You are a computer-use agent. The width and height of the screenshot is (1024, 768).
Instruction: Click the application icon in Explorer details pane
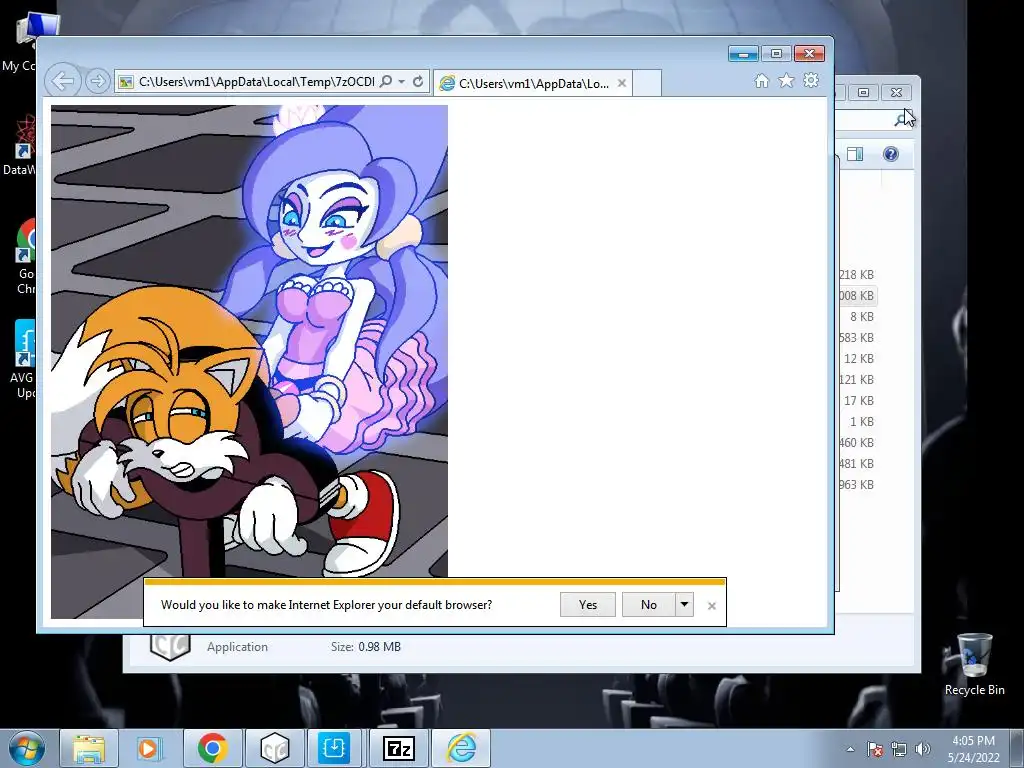[170, 647]
